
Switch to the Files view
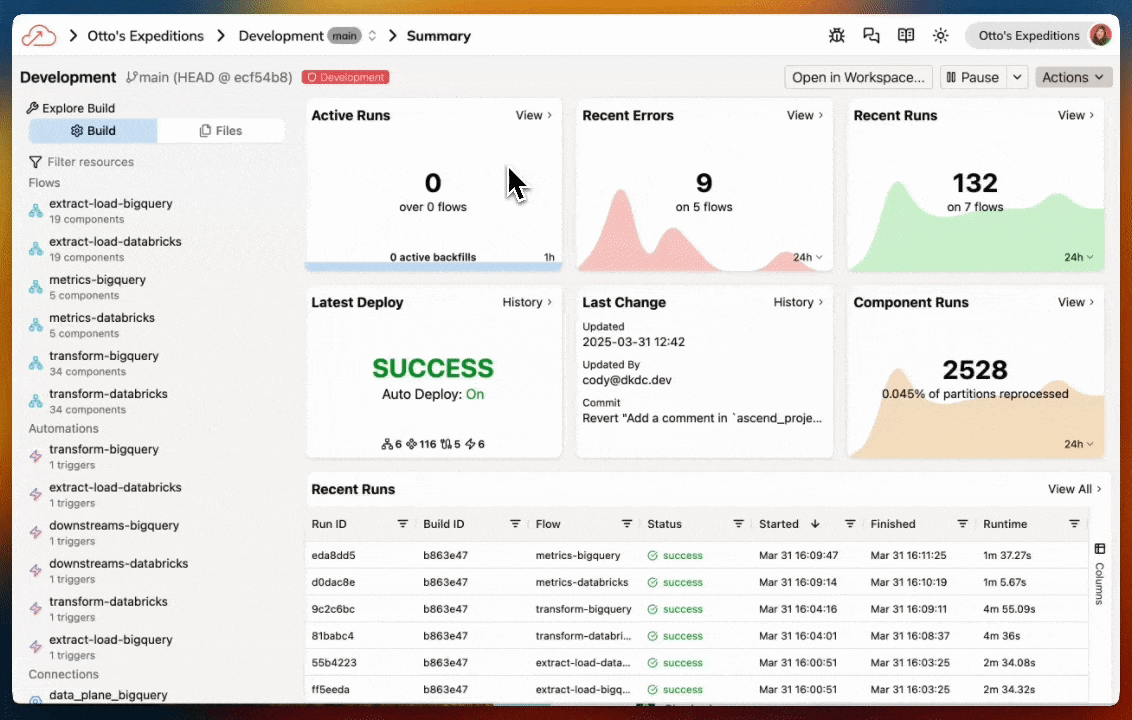[x=221, y=131]
